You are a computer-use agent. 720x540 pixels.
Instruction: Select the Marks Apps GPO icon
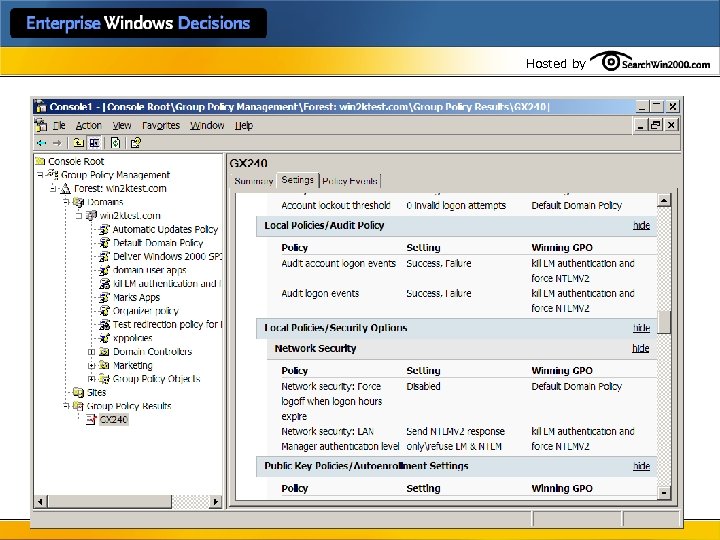point(104,297)
